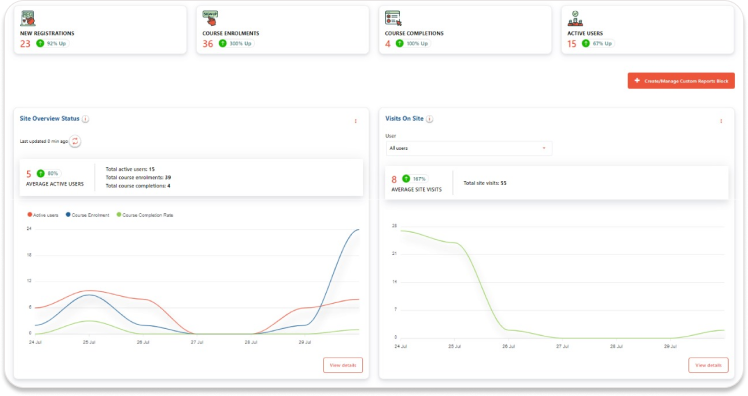This screenshot has width=748, height=396.
Task: Click Create/Manage Custom Reports Block button
Action: 681,81
